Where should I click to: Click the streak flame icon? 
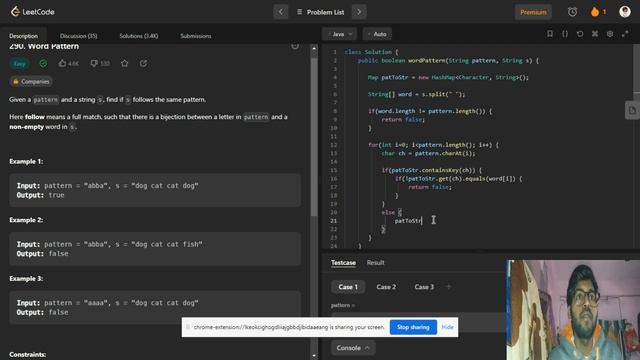pos(595,12)
